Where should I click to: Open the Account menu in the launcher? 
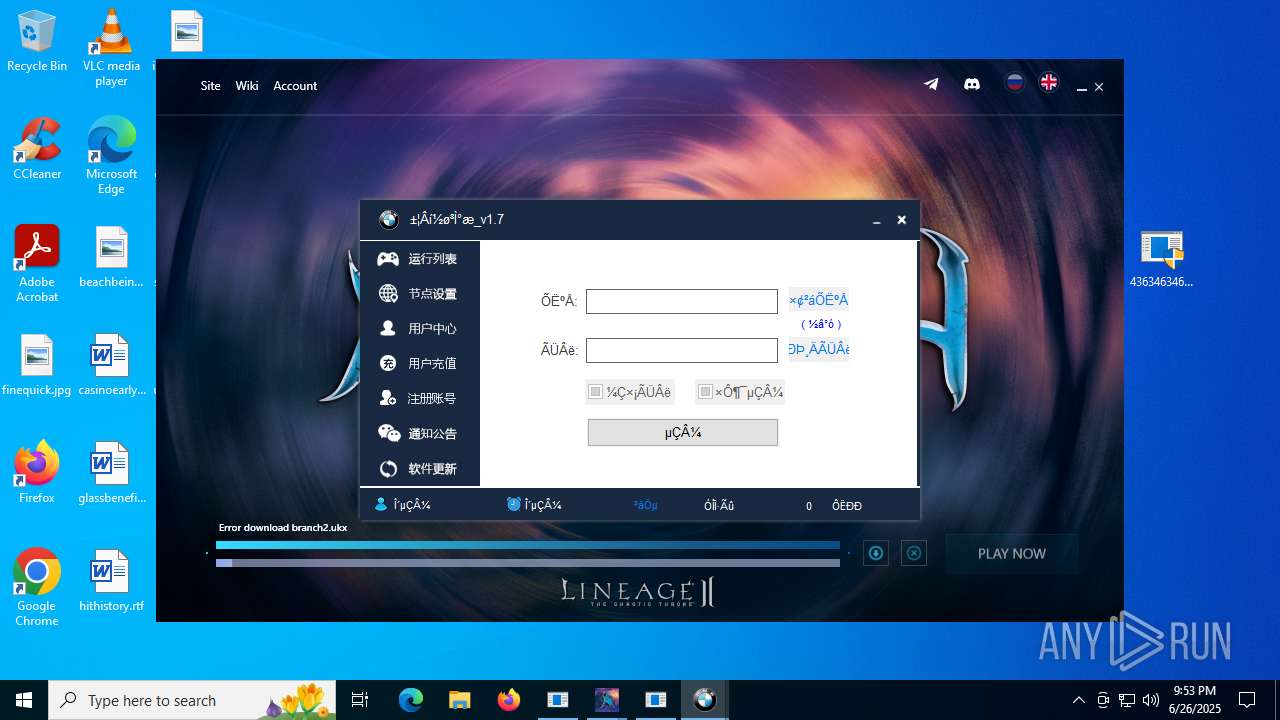tap(295, 86)
